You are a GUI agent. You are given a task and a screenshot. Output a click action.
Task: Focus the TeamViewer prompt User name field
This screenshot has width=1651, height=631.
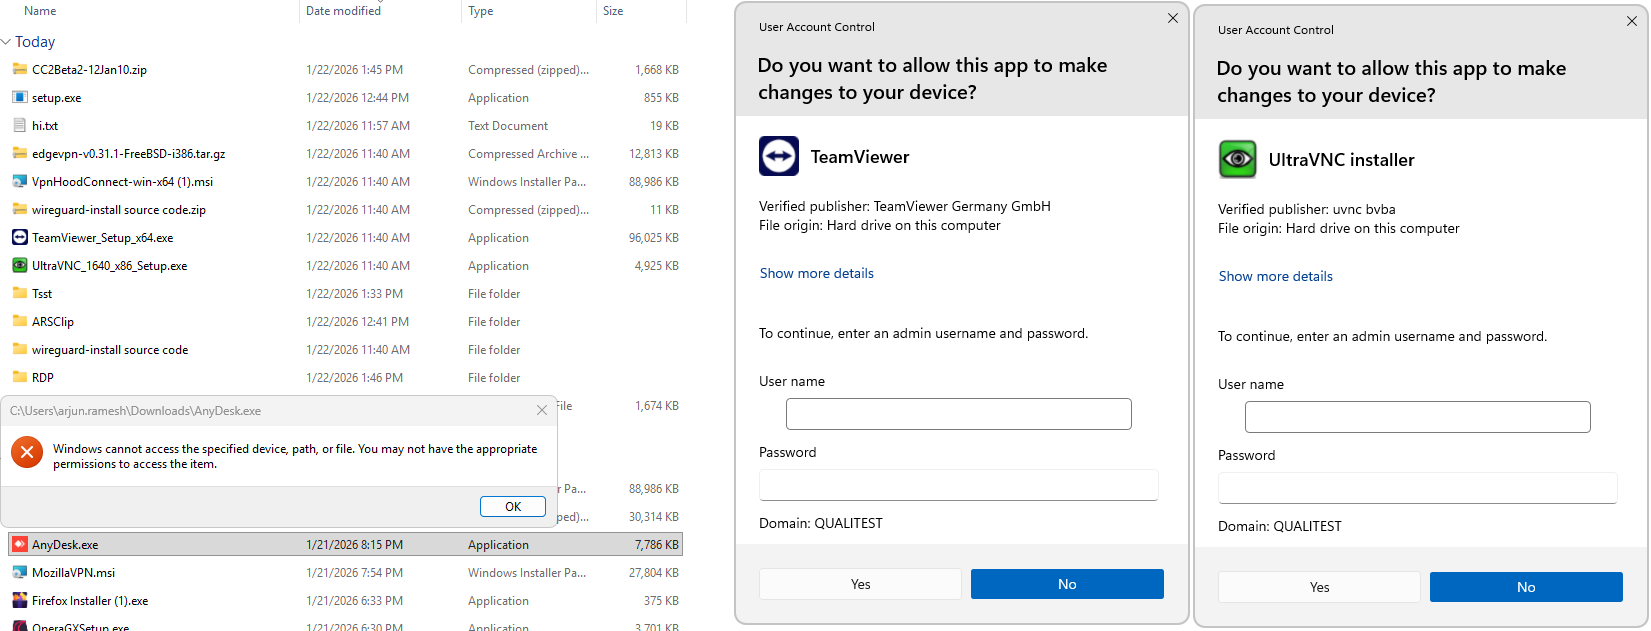point(959,414)
